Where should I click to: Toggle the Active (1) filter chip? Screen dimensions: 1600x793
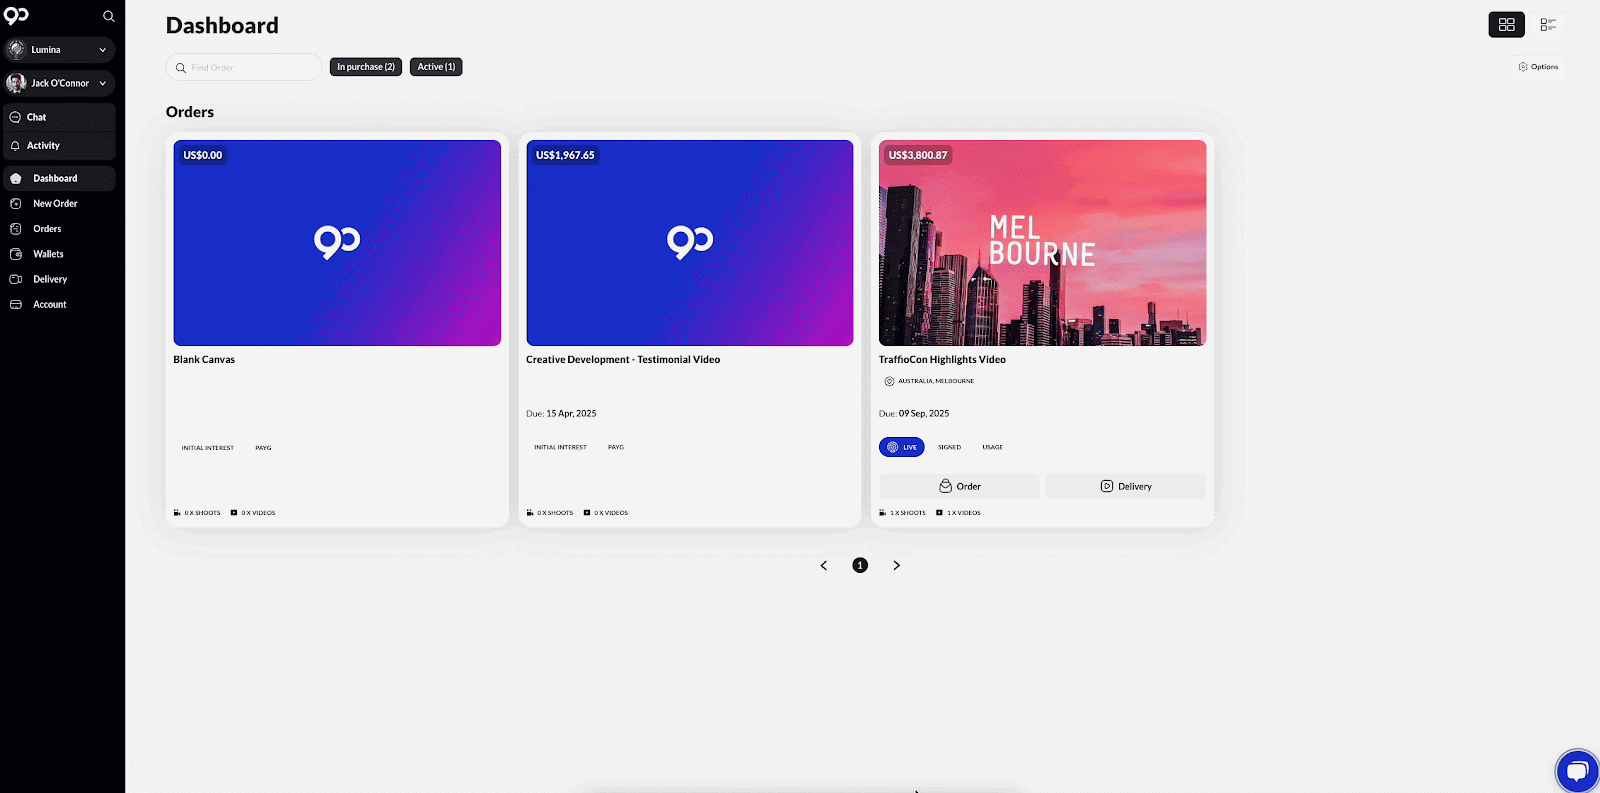[x=436, y=67]
